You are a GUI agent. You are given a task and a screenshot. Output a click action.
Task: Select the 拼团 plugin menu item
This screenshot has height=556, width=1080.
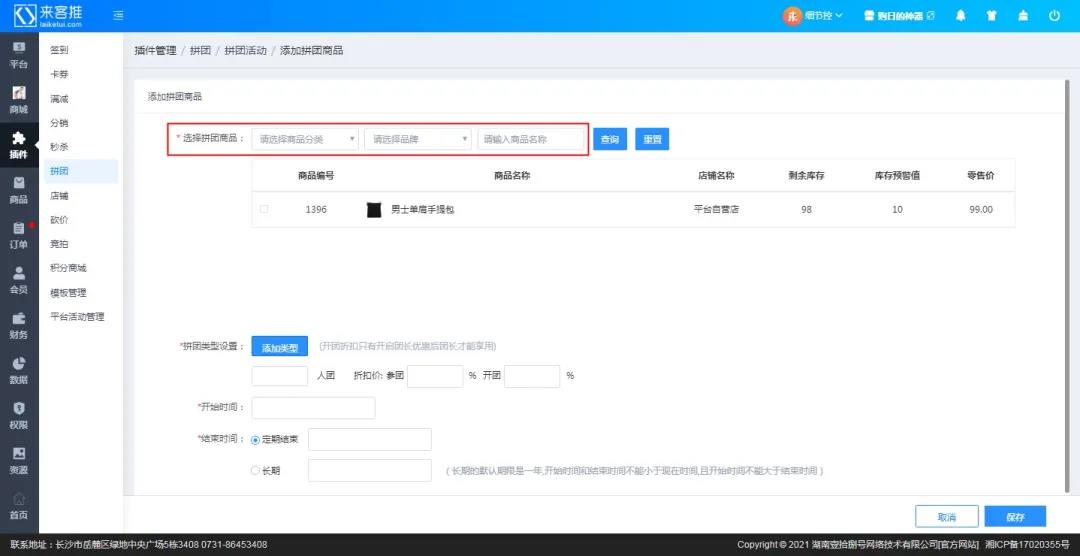click(x=81, y=172)
